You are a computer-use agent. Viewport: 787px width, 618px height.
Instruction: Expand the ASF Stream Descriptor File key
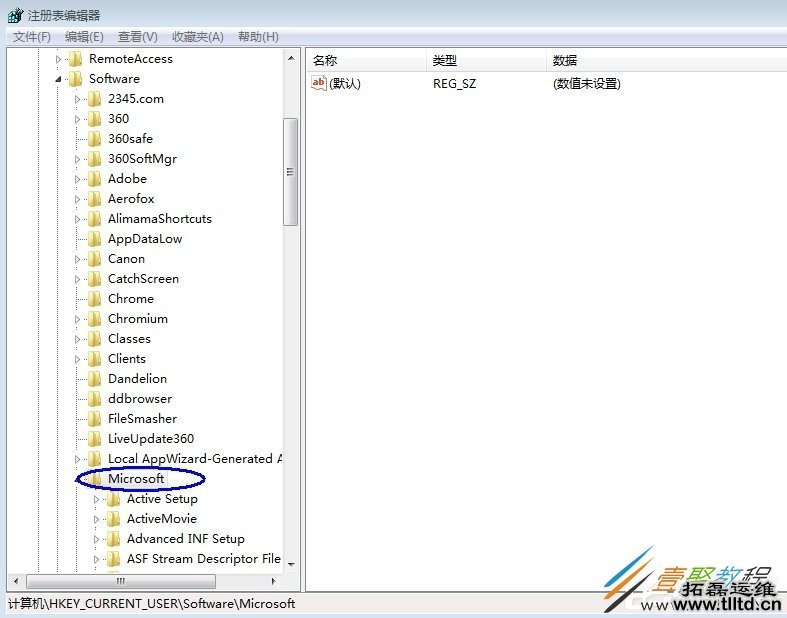point(96,559)
